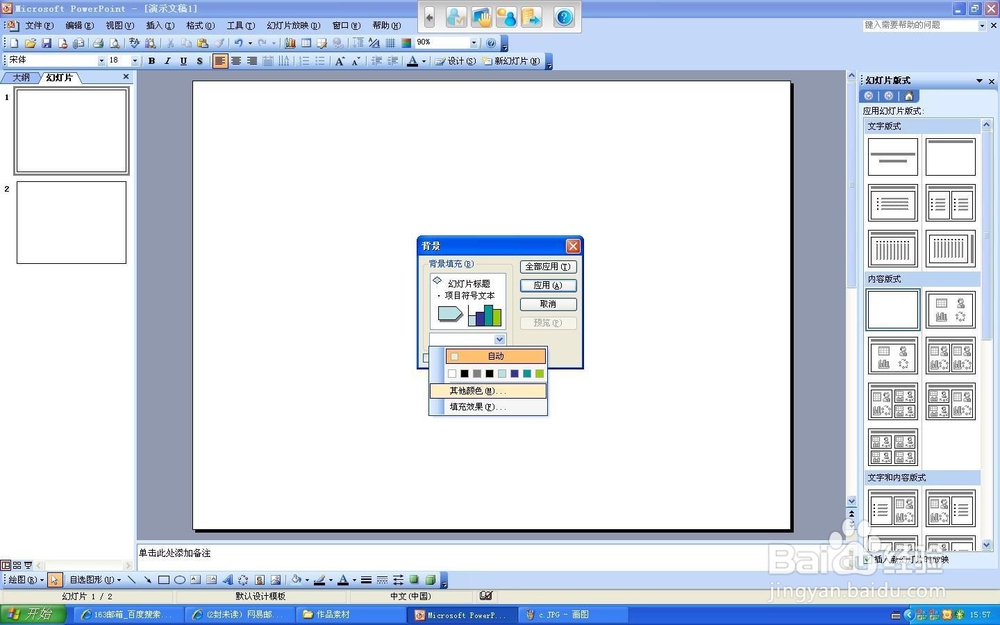Click the Insert Diagram icon

244,580
